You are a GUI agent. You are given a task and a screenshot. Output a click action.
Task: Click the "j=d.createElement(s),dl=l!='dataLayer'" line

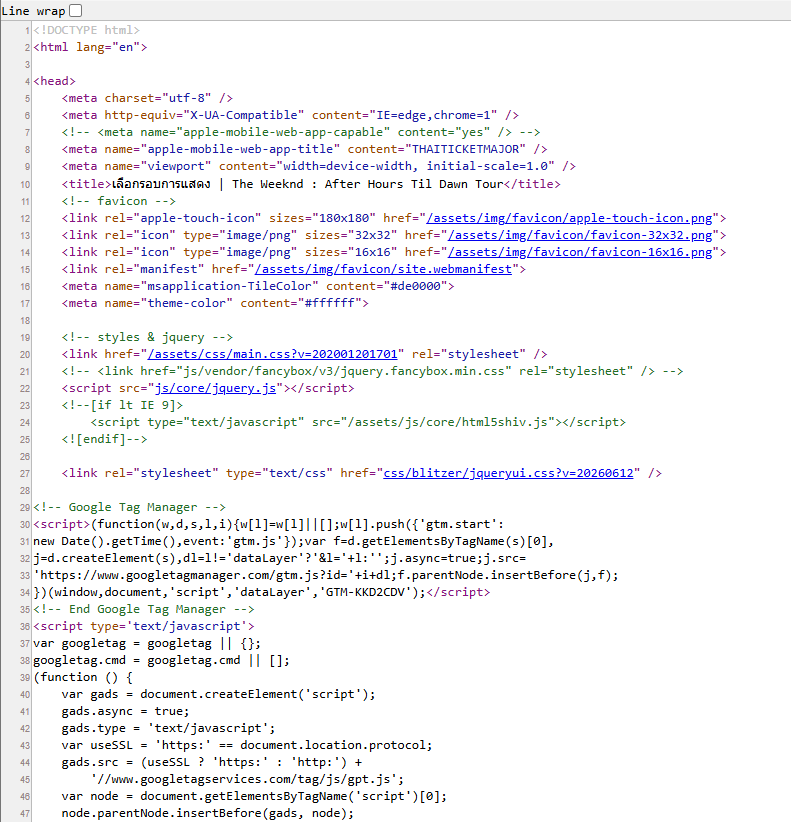click(279, 558)
